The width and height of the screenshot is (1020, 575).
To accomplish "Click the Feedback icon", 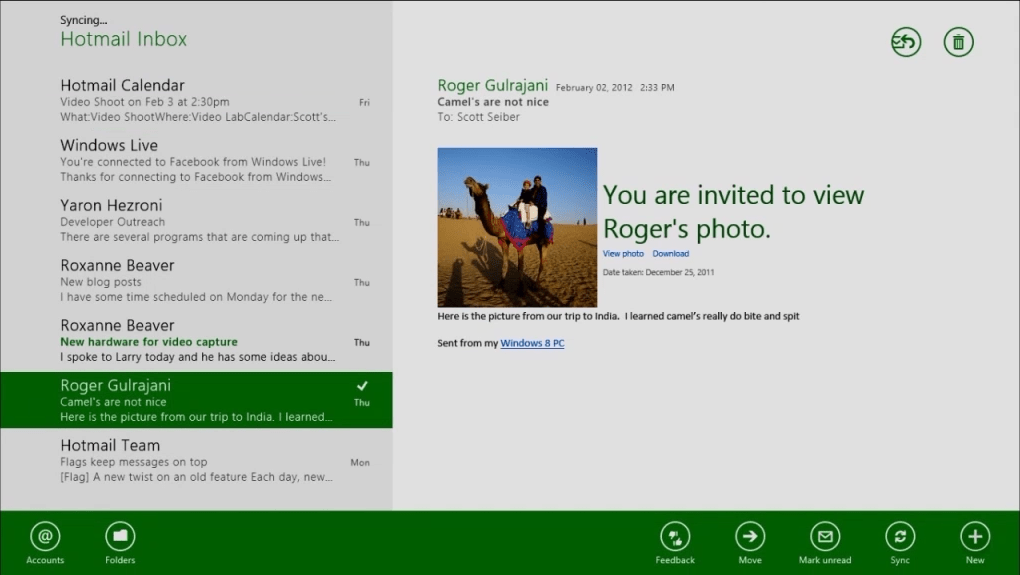I will (675, 537).
